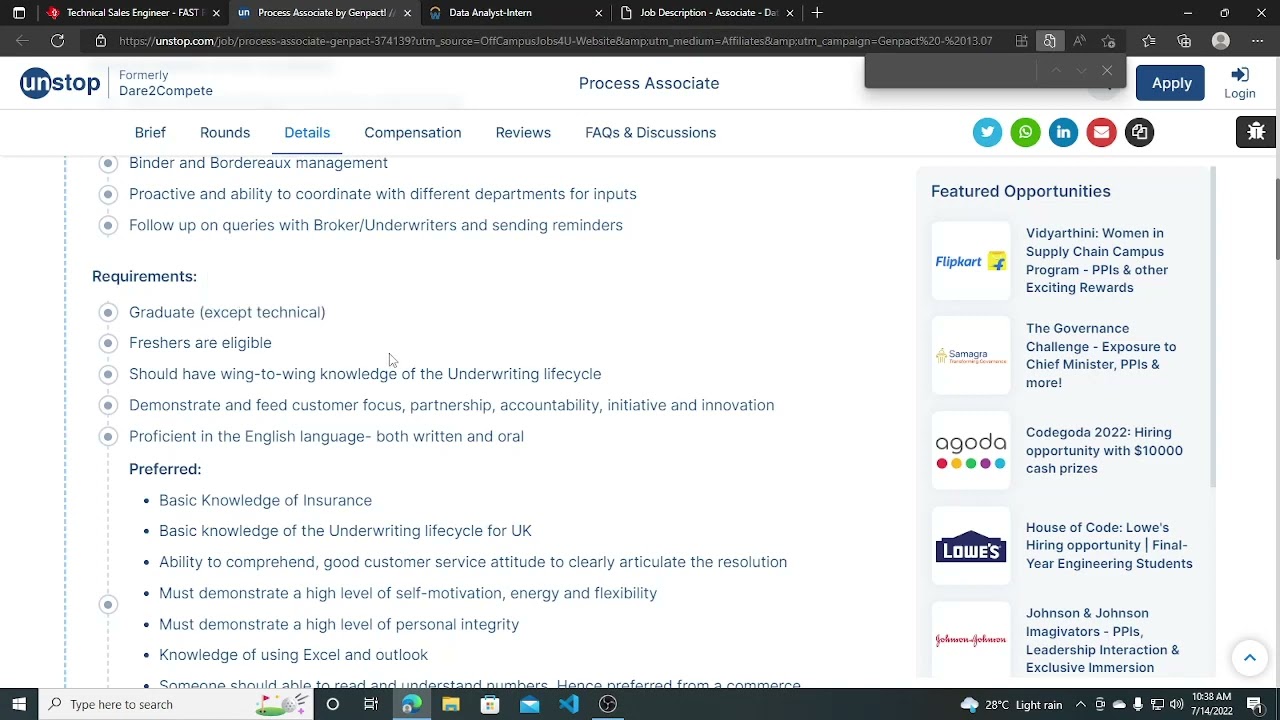Screen dimensions: 1280x720
Task: Share the job on Twitter
Action: 987,132
